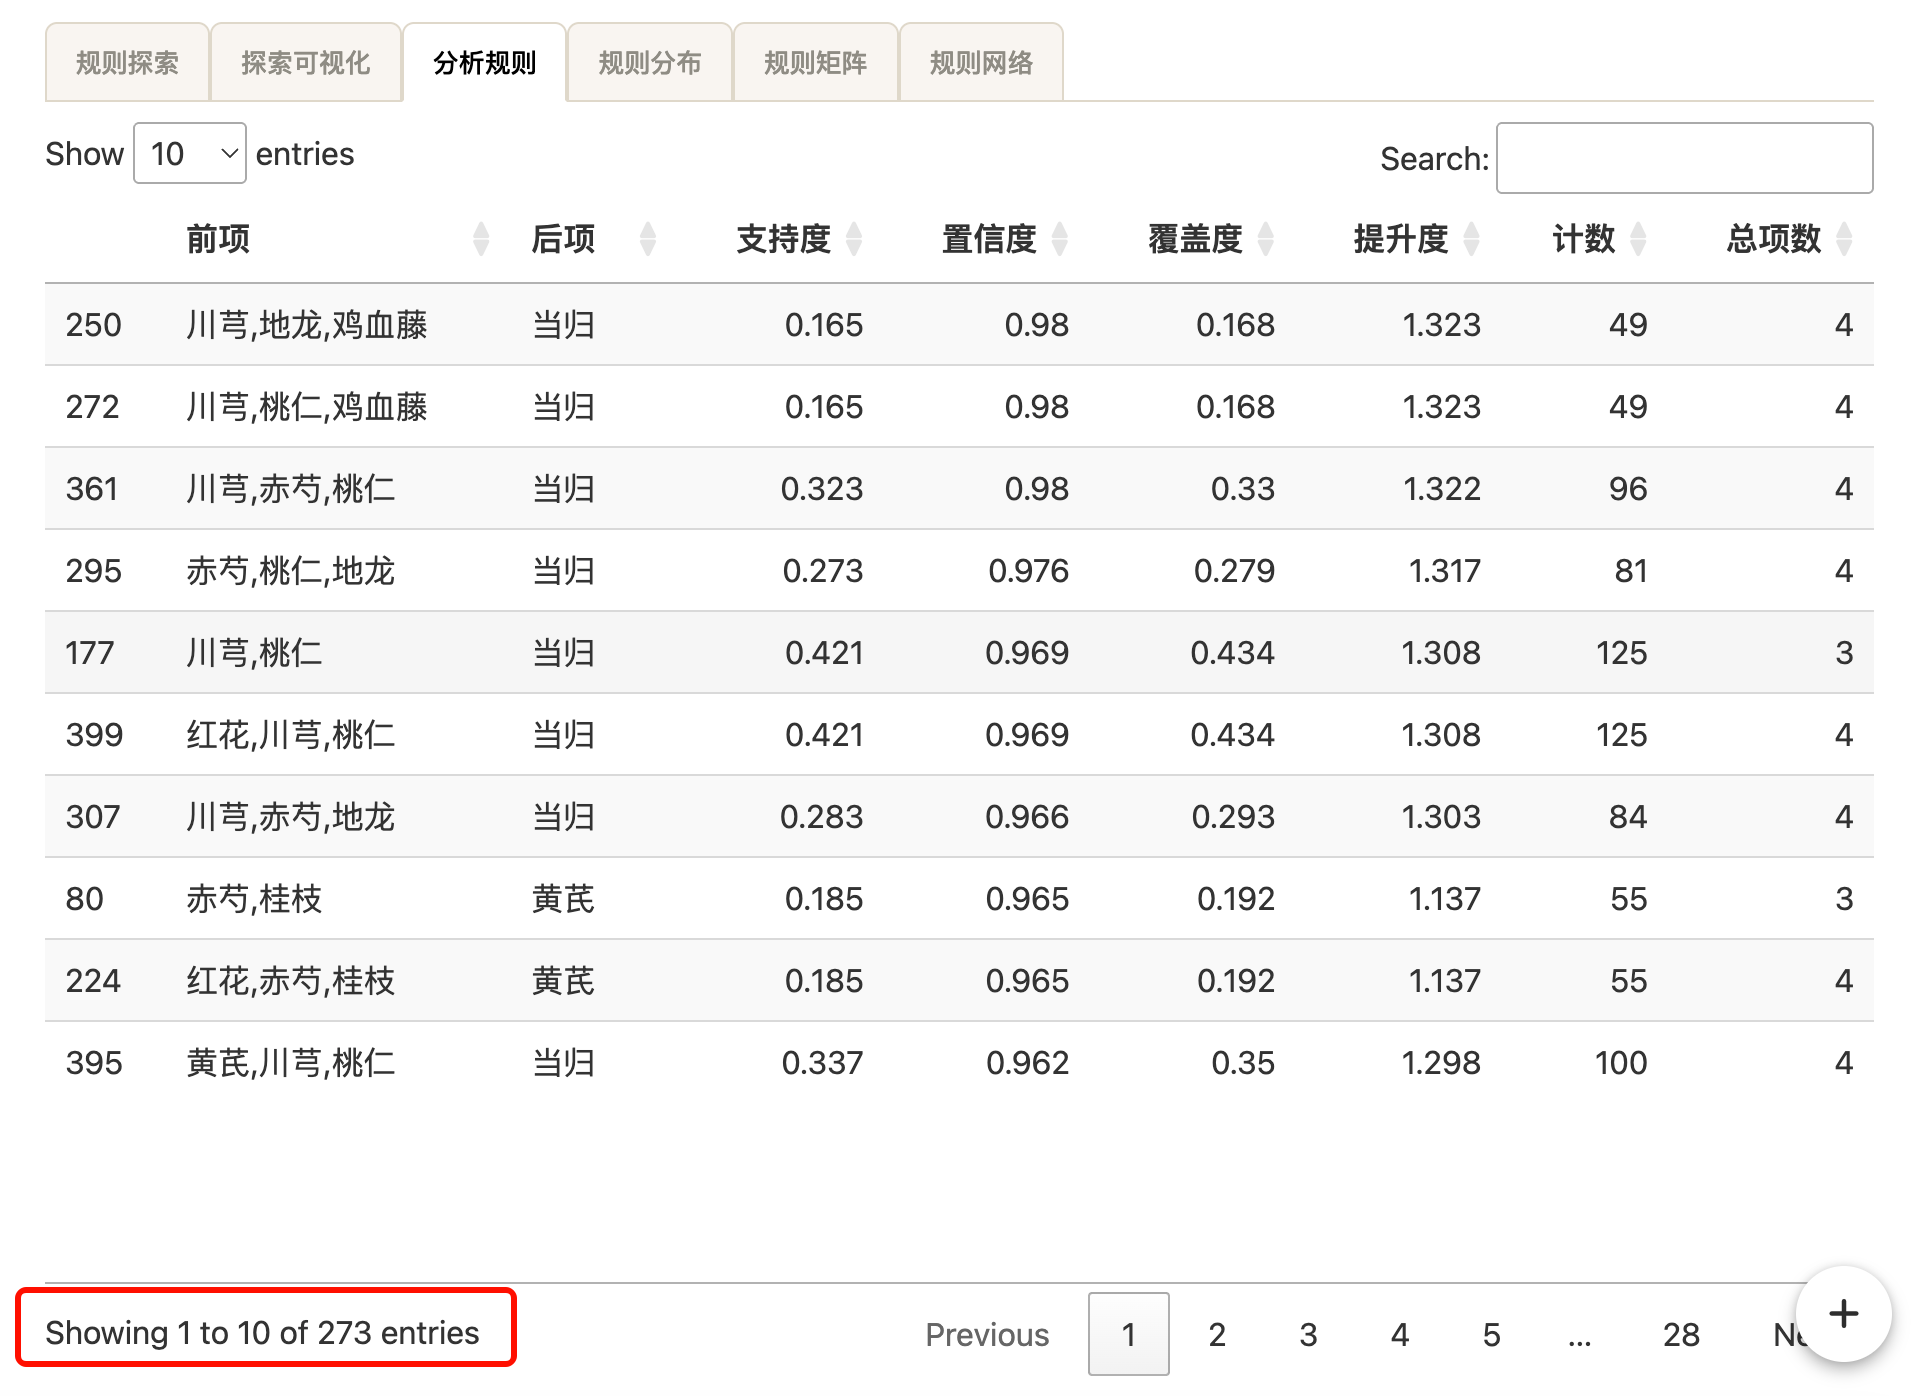The width and height of the screenshot is (1916, 1396).
Task: Sort by 提升度 column arrows
Action: click(1472, 239)
